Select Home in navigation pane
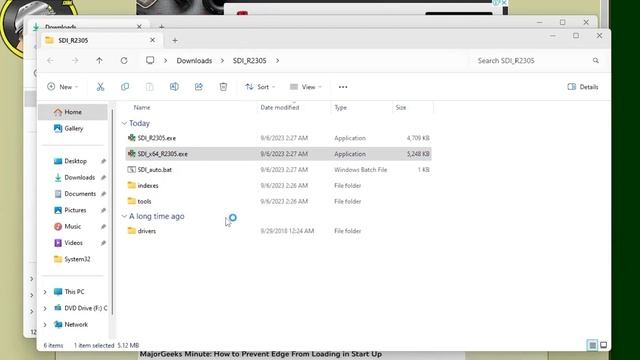Image resolution: width=640 pixels, height=360 pixels. 73,112
